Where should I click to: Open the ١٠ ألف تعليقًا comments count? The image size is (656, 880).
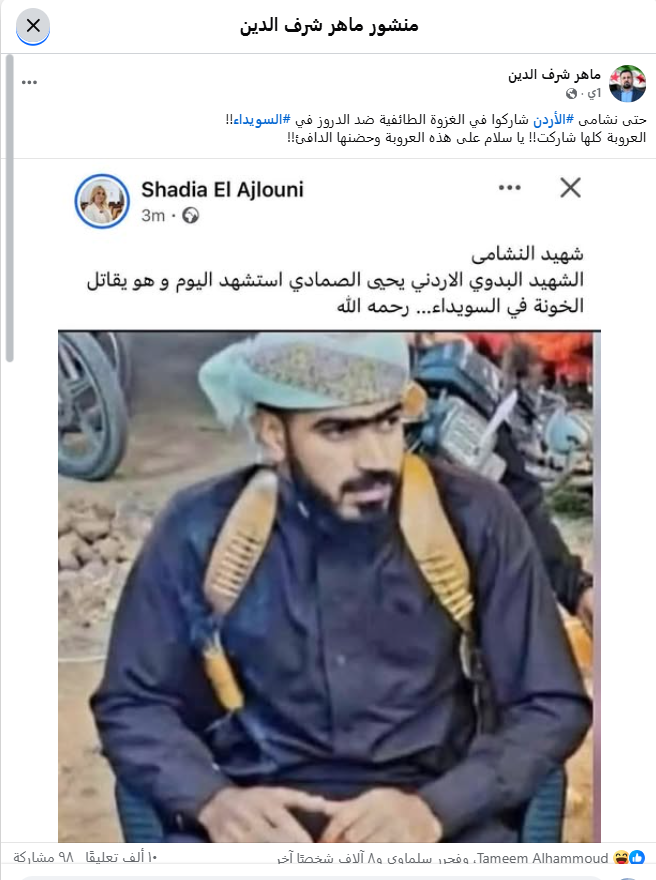pyautogui.click(x=122, y=857)
